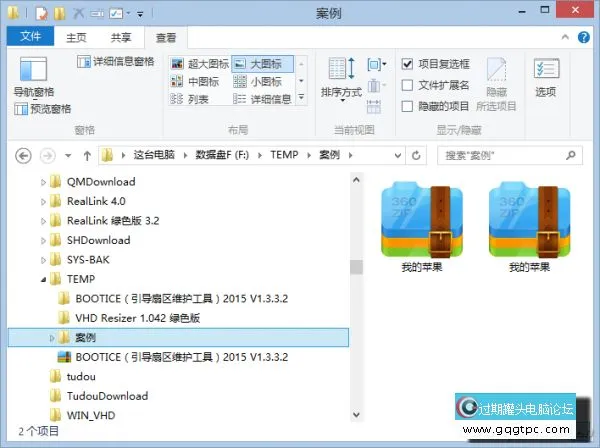Click TEMP breadcrumb in address bar

(284, 155)
